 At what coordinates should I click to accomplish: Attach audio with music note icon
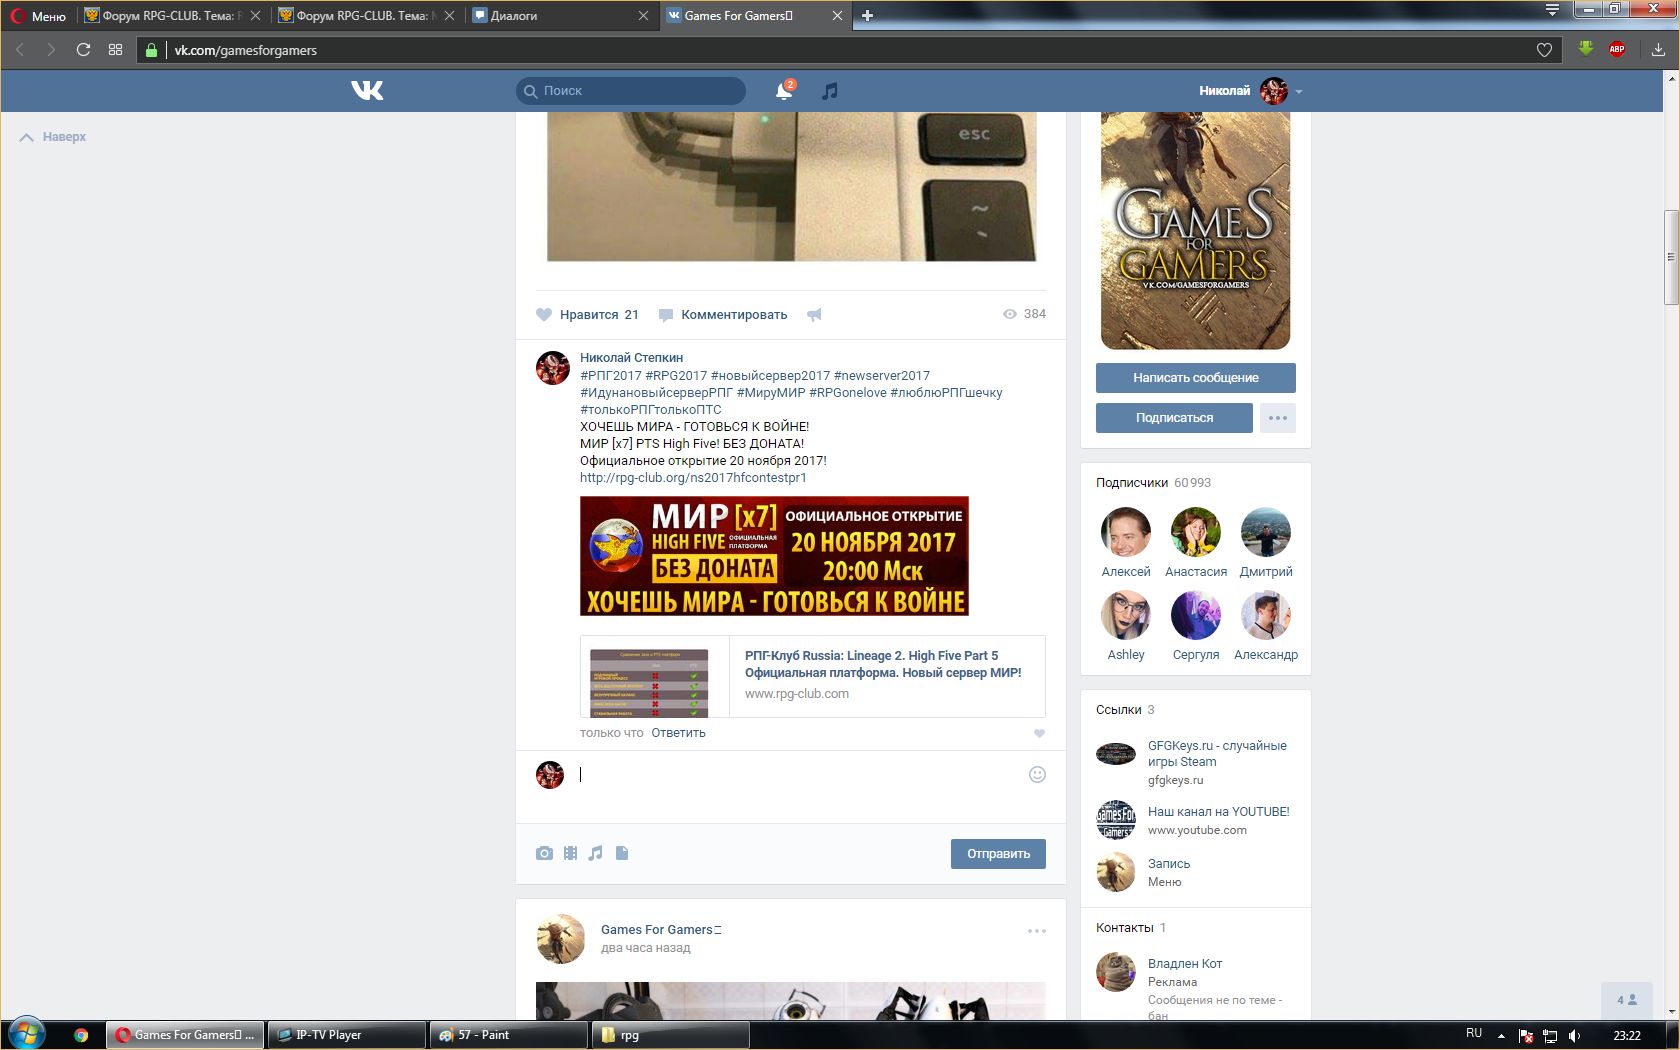pos(596,853)
